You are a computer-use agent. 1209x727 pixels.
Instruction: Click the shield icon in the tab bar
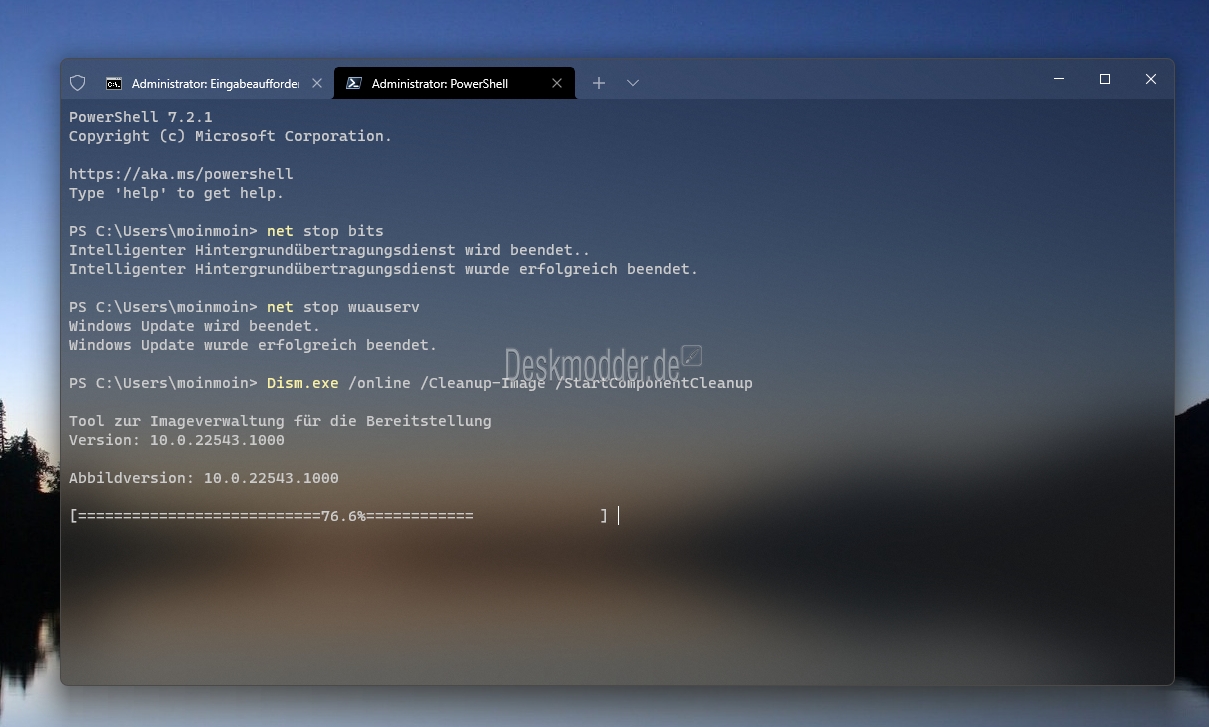78,83
